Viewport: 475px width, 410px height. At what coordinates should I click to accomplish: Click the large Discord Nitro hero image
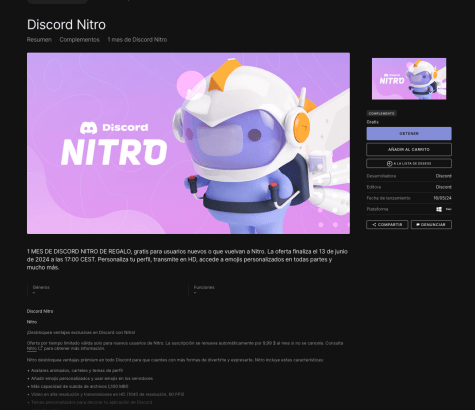[x=188, y=143]
